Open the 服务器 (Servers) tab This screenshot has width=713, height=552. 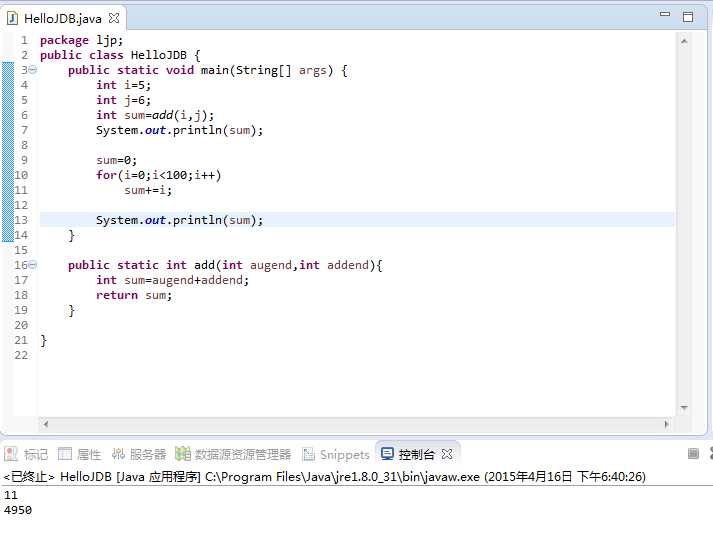(139, 454)
